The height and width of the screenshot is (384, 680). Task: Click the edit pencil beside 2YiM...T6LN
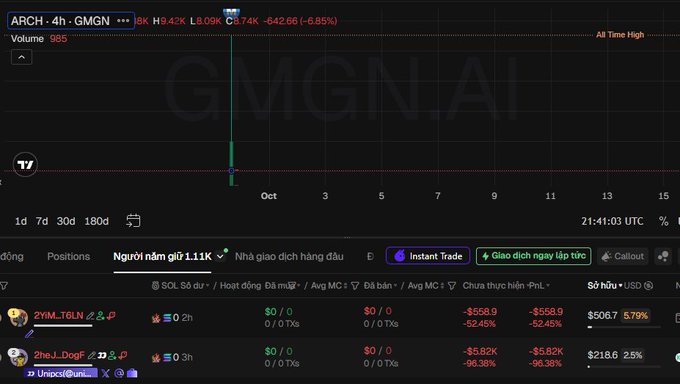click(90, 316)
